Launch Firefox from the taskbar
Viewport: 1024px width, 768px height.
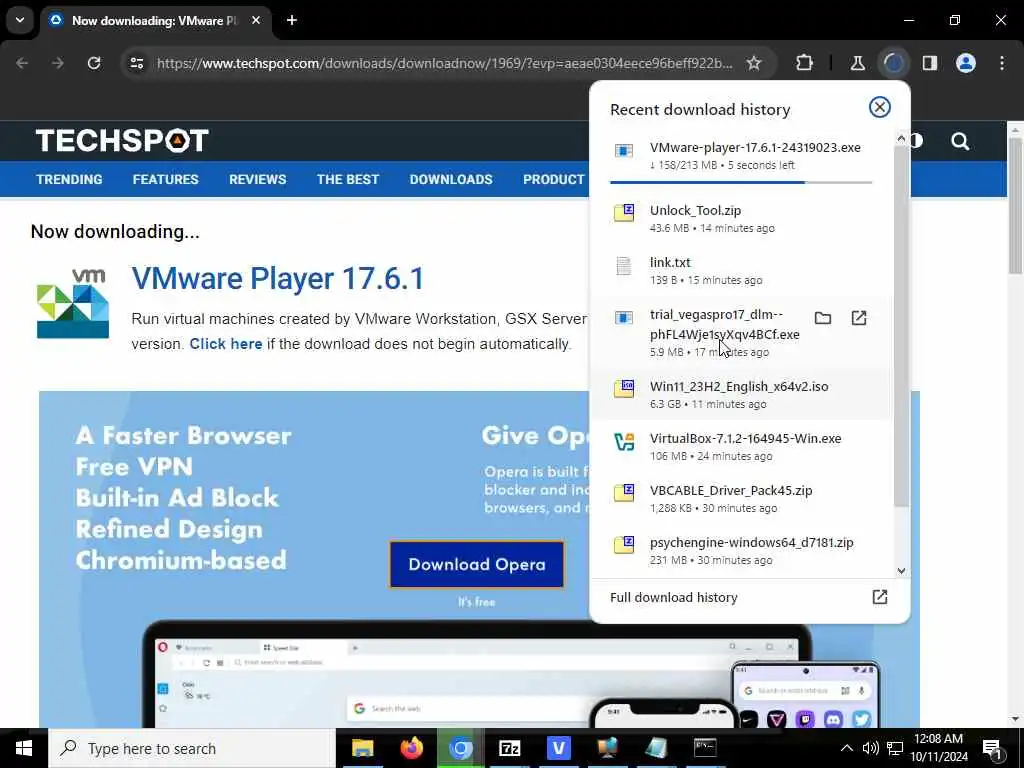coord(411,748)
